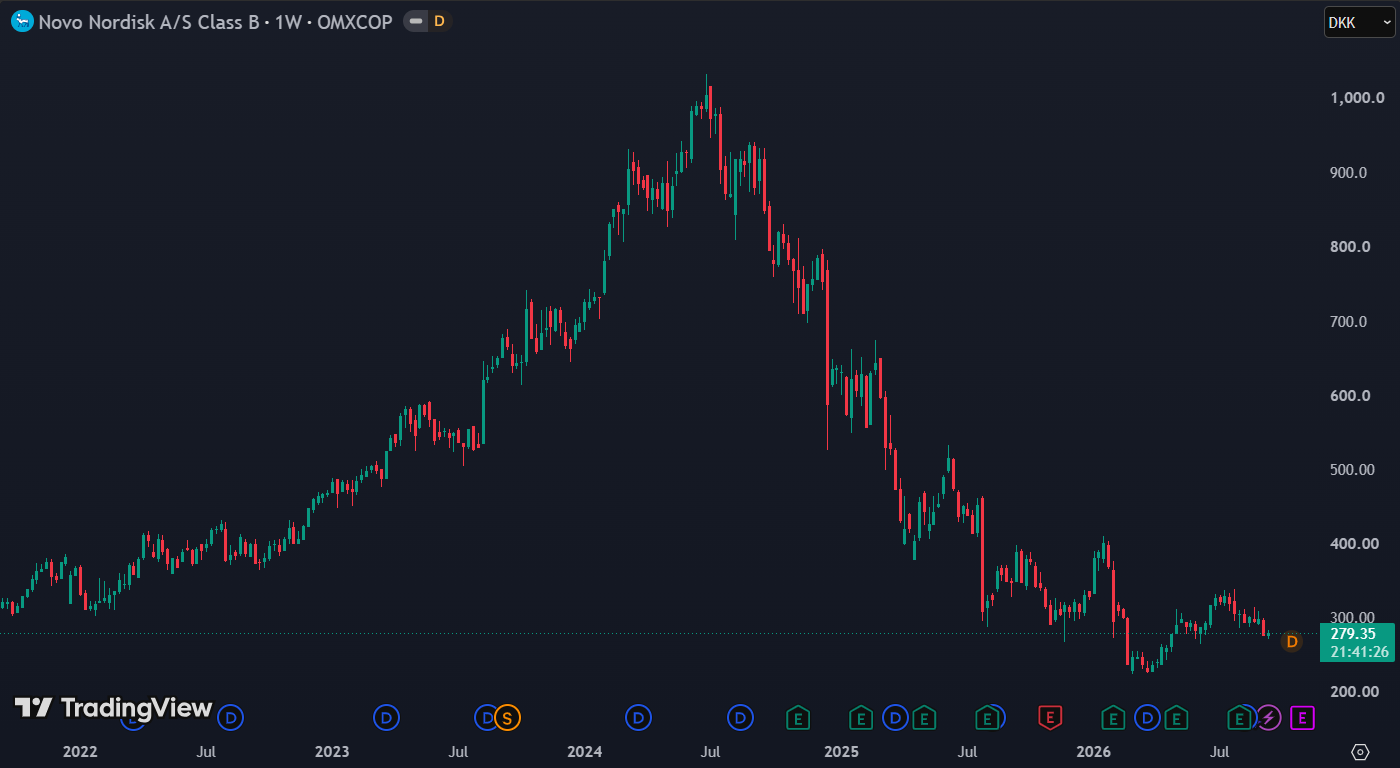Image resolution: width=1400 pixels, height=768 pixels.
Task: Click the 2024 label on time axis
Action: (x=584, y=751)
